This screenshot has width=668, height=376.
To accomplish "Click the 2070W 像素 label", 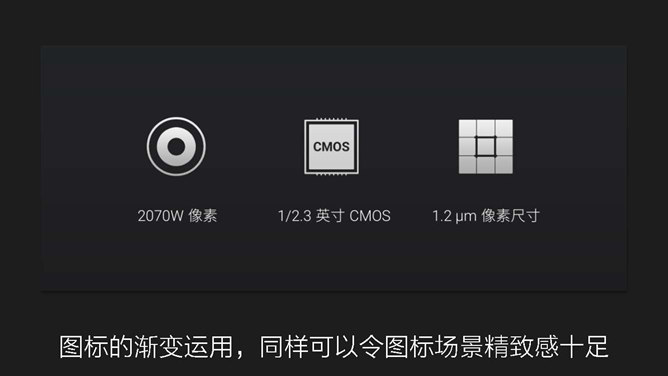I will pyautogui.click(x=177, y=215).
